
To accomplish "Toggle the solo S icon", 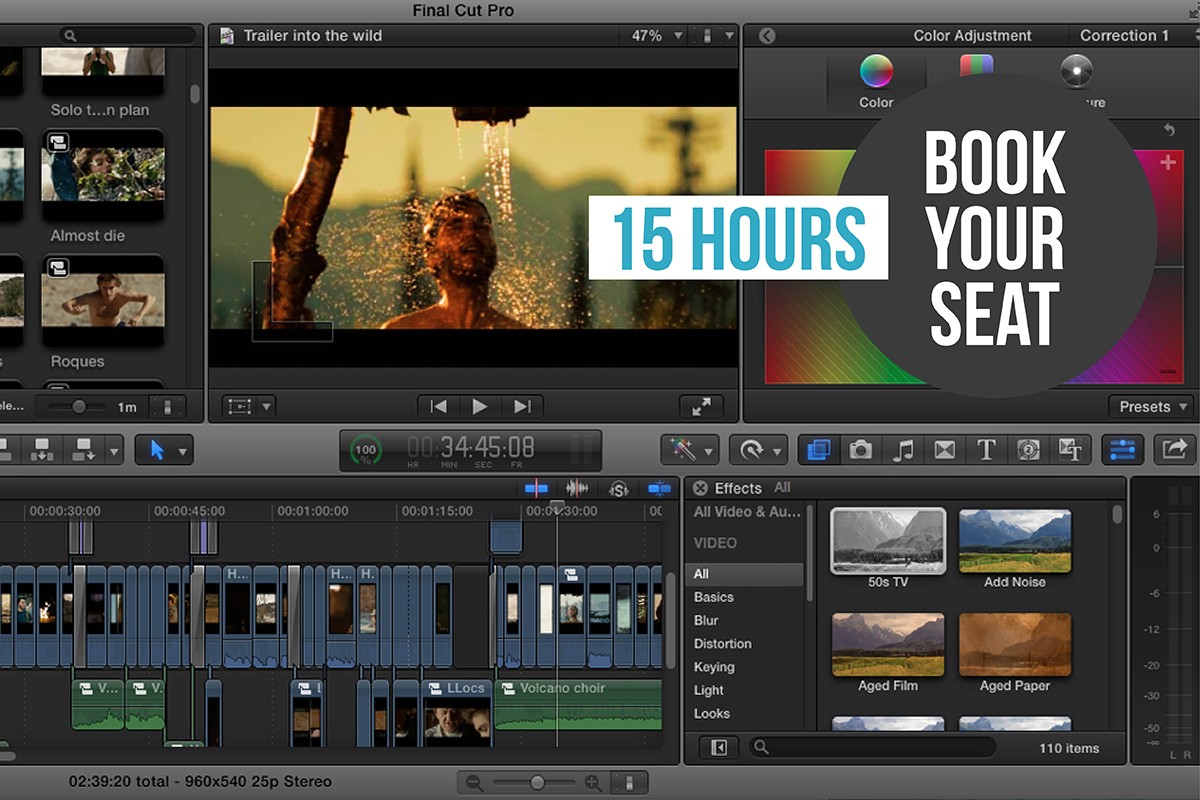I will 619,488.
